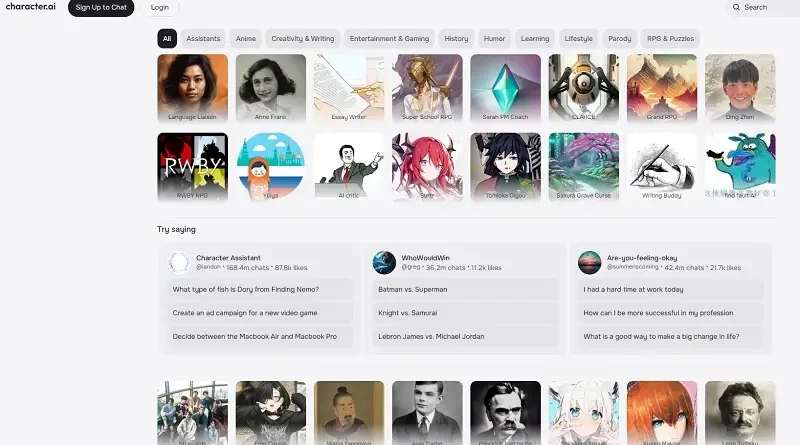The width and height of the screenshot is (800, 445).
Task: Switch to the Humor category
Action: coord(494,38)
